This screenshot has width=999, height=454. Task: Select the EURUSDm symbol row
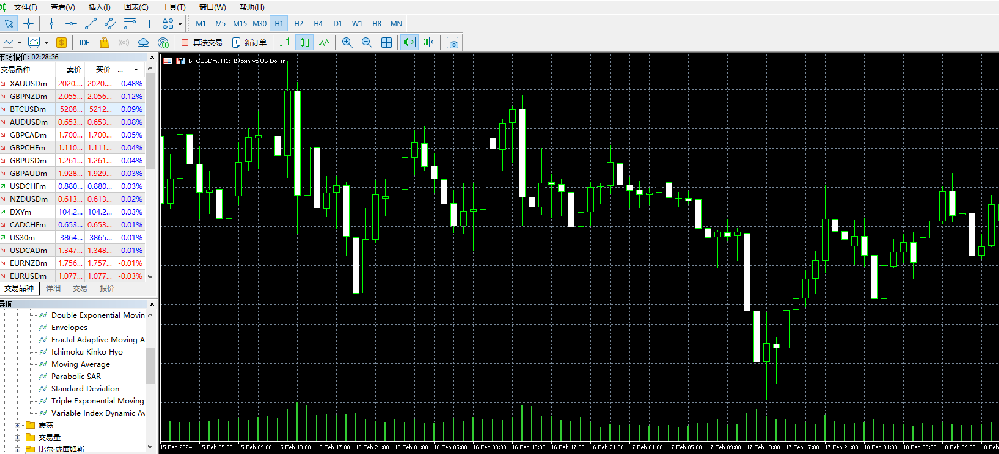73,276
